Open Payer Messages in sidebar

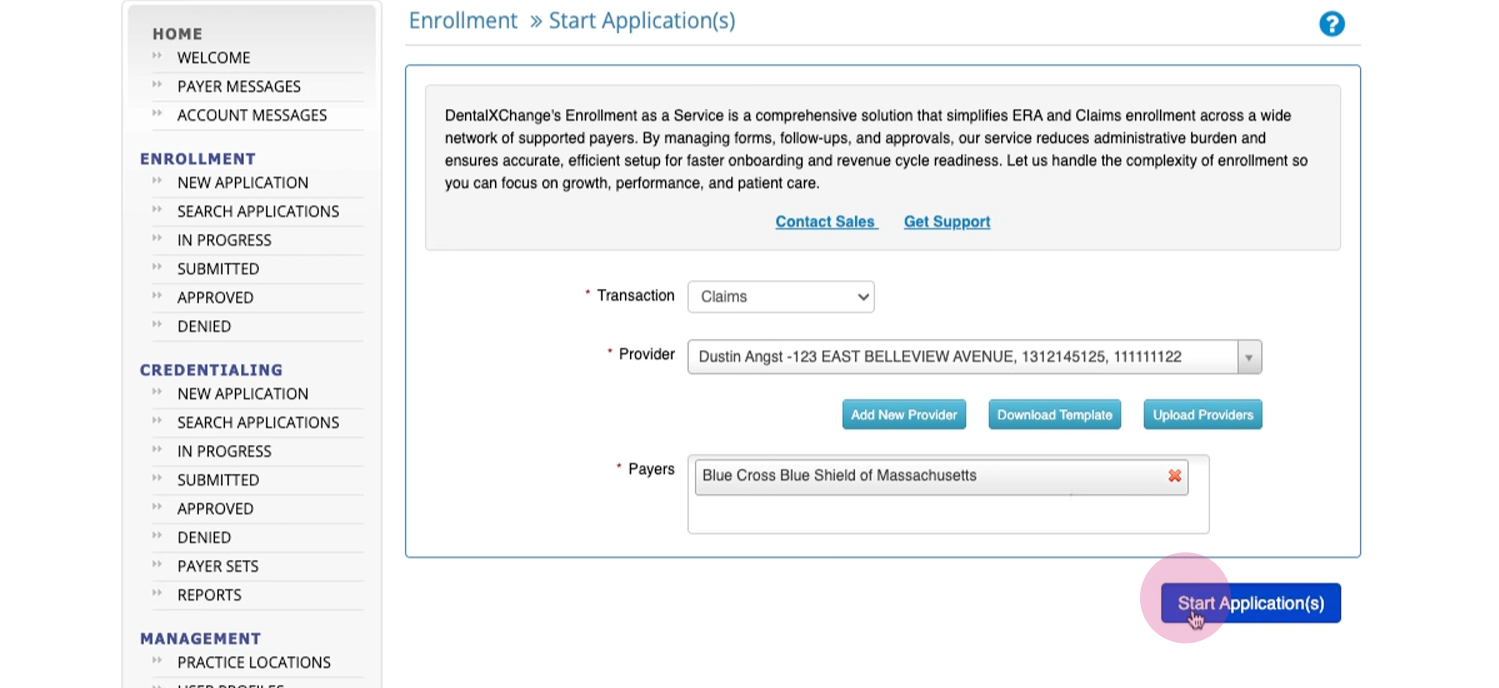pos(239,87)
